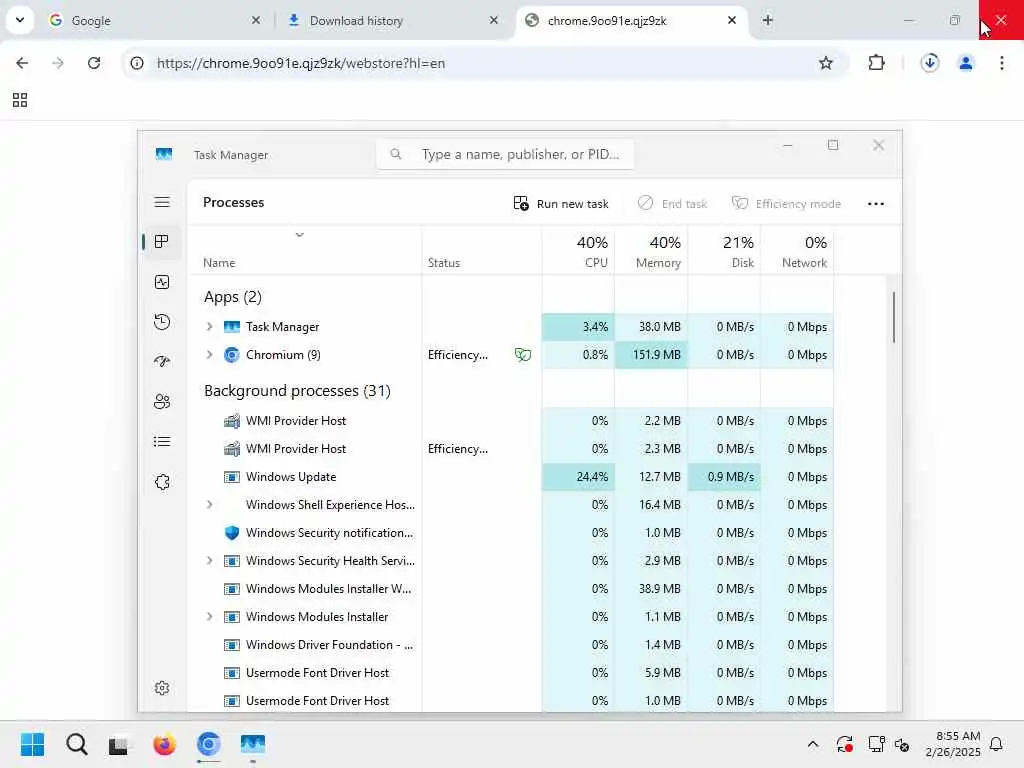This screenshot has width=1024, height=768.
Task: Click the Task Manager search field
Action: coord(505,154)
